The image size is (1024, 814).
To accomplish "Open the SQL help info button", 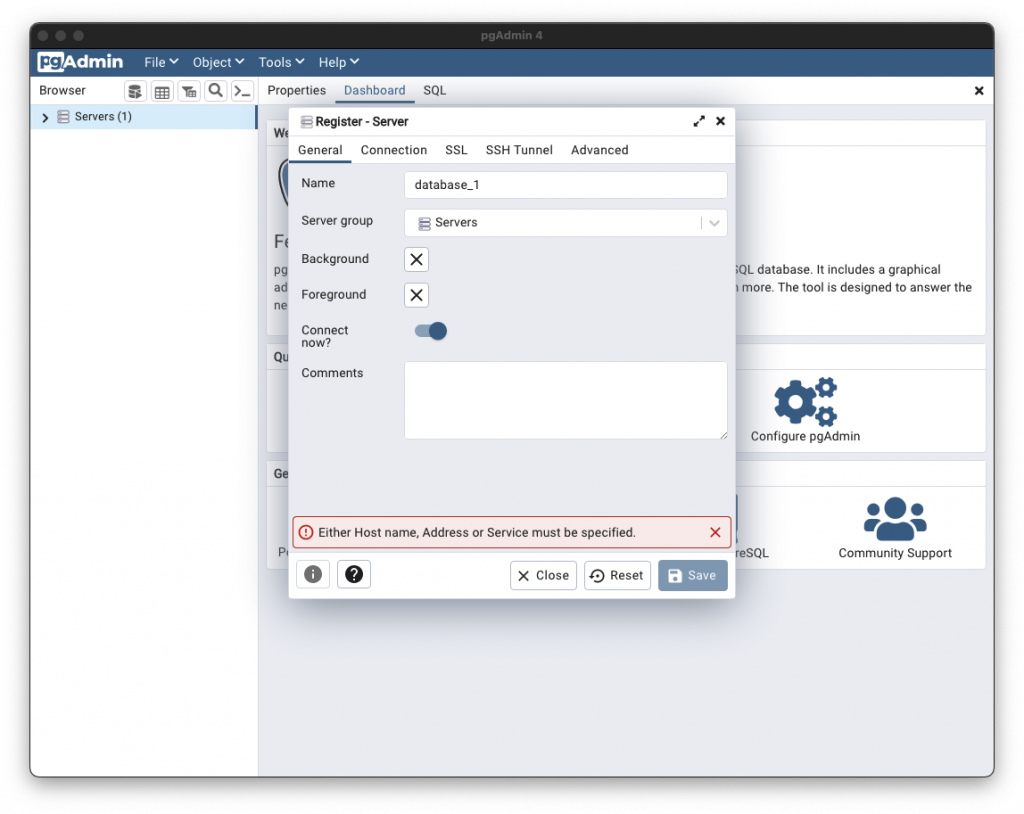I will point(313,574).
